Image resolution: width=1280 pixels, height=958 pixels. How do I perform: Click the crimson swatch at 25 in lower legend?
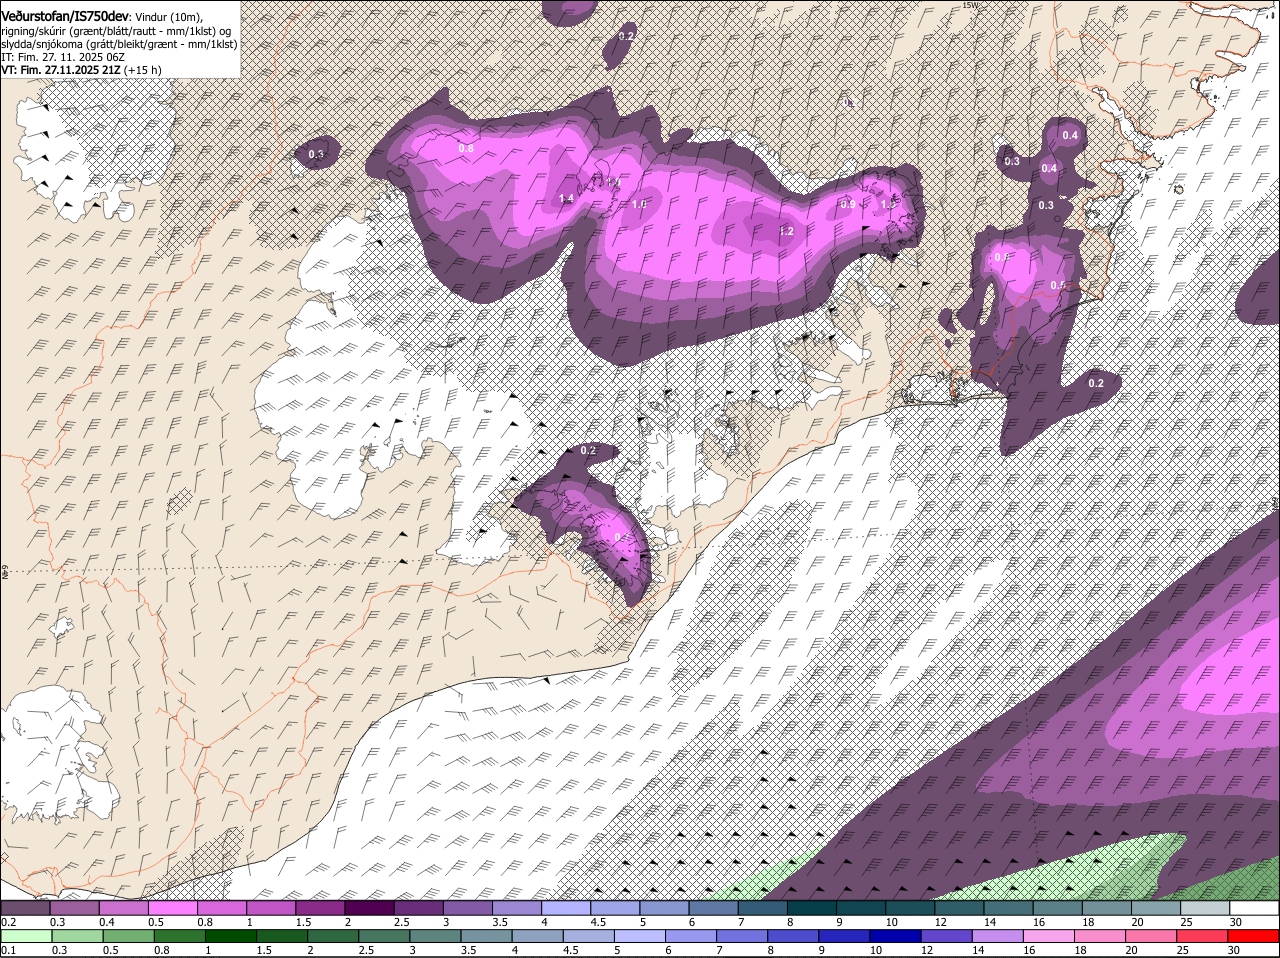(1204, 936)
